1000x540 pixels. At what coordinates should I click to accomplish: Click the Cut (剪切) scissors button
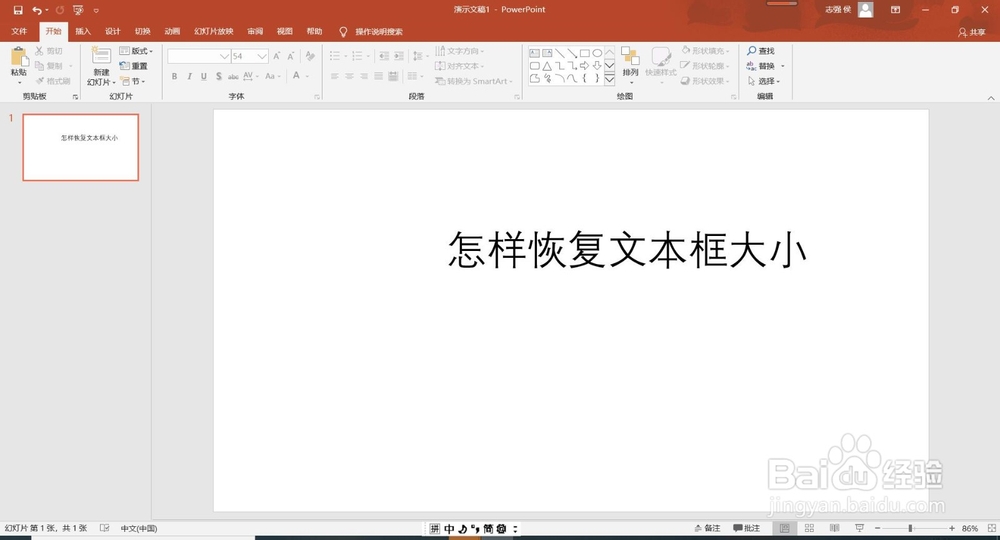49,50
